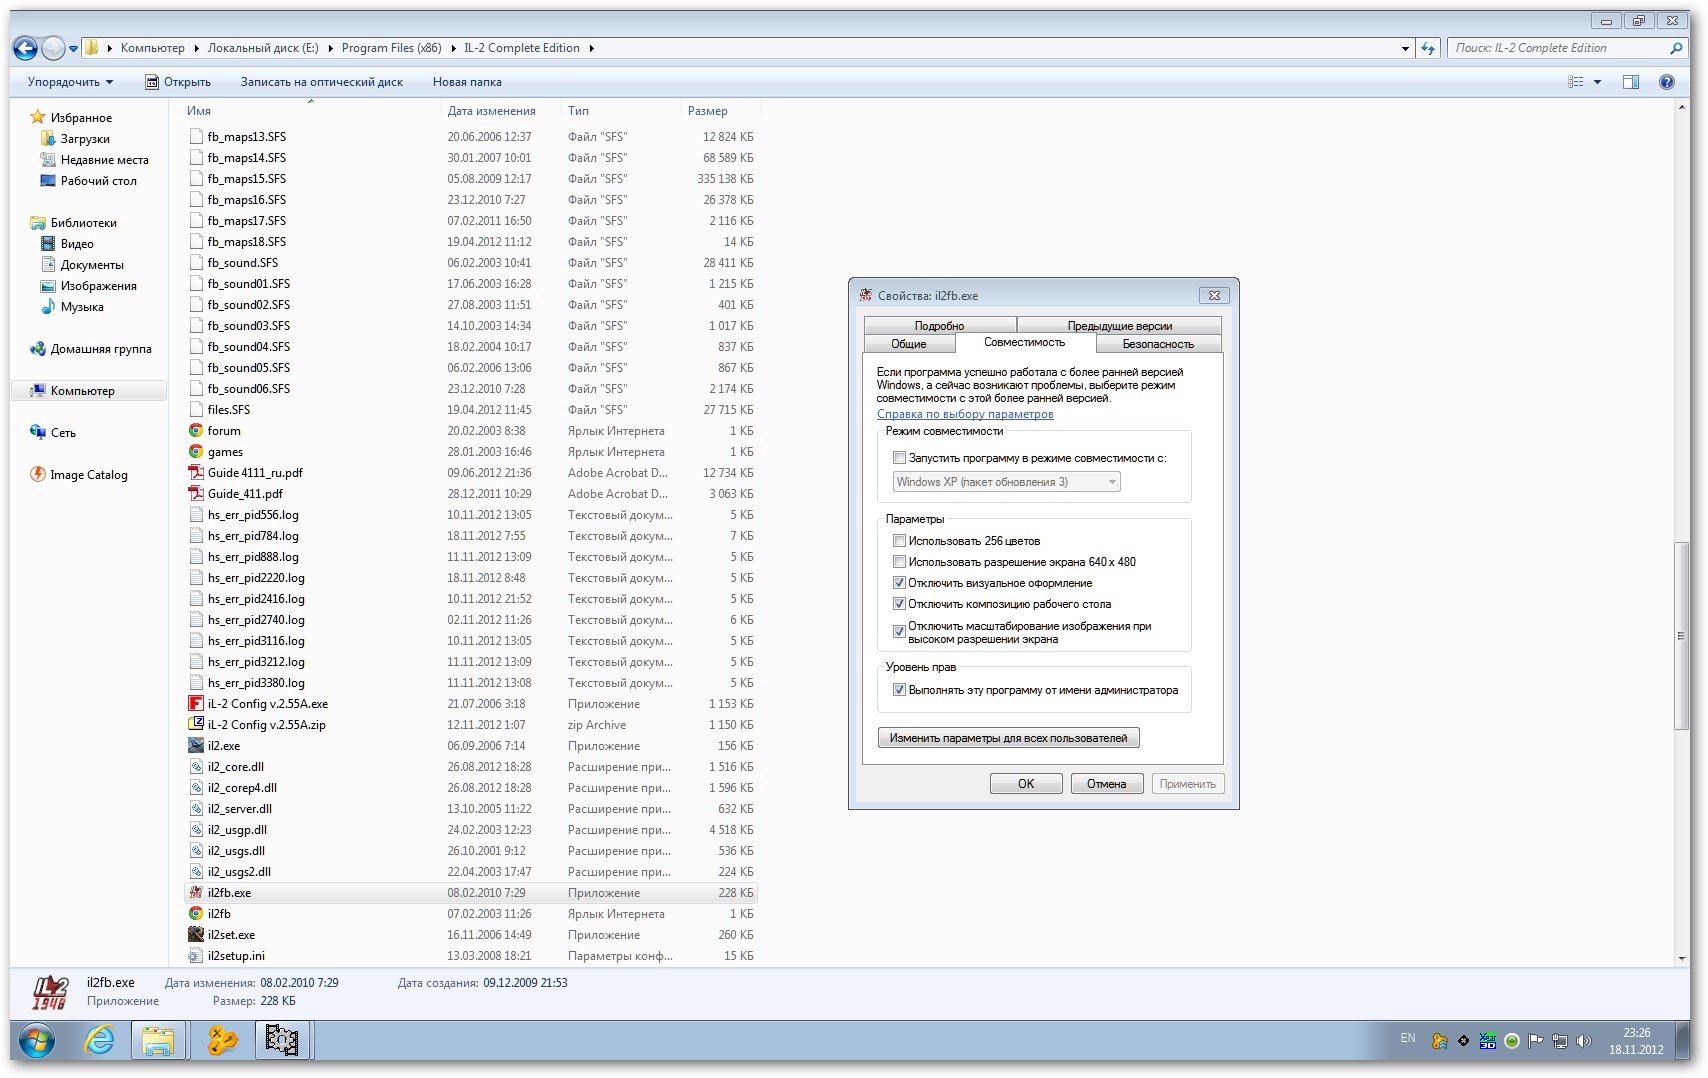Click 'Записать на оптический диск' toolbar button
The width and height of the screenshot is (1708, 1078).
tap(322, 82)
